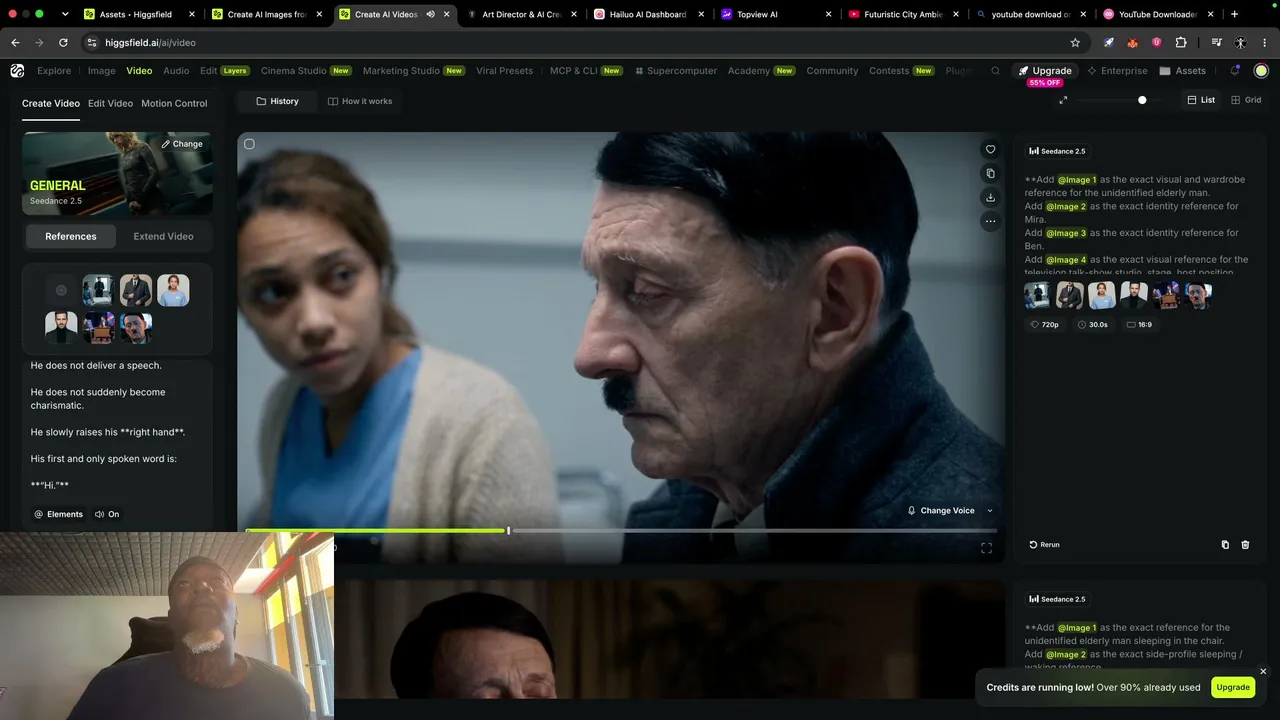Dismiss the low credits notification
Screen dimensions: 1280x720
tap(1263, 672)
